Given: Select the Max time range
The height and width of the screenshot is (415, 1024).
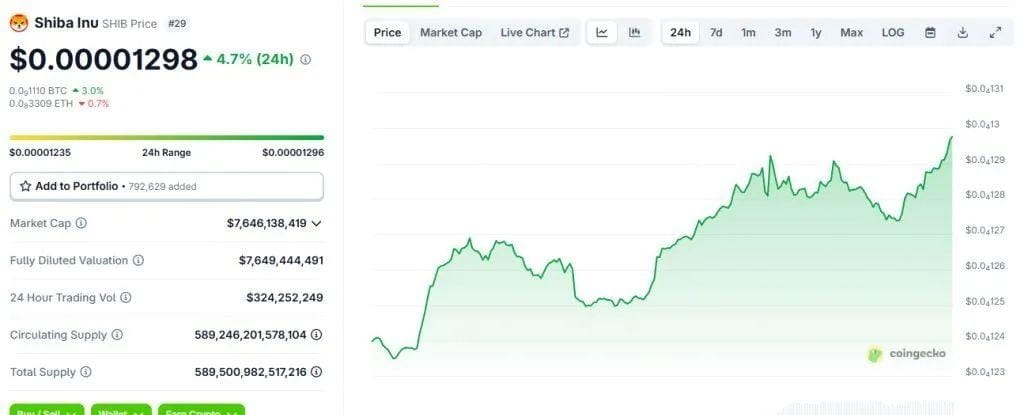Looking at the screenshot, I should click(x=851, y=33).
